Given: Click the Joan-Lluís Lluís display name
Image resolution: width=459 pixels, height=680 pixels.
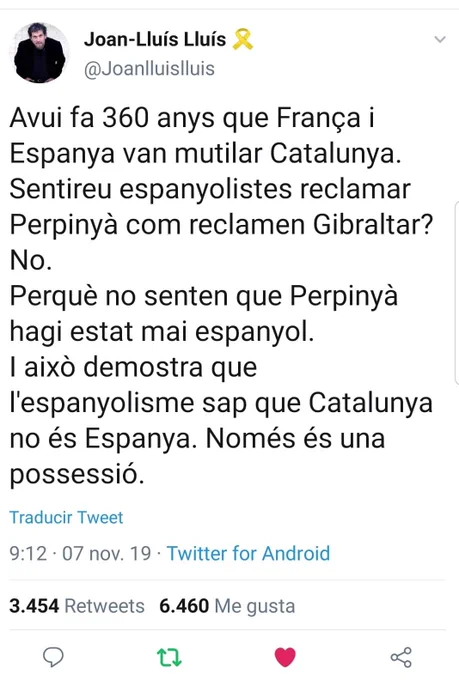Looking at the screenshot, I should 155,39.
